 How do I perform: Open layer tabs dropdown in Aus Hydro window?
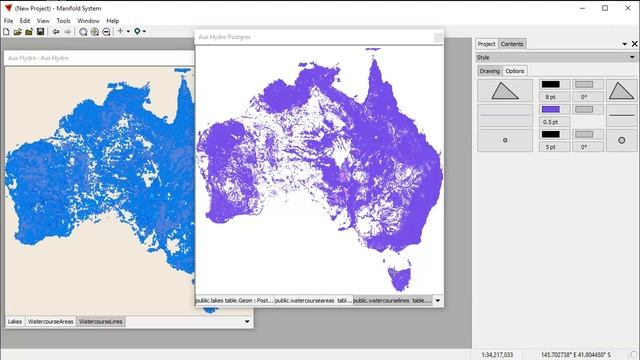[x=247, y=322]
